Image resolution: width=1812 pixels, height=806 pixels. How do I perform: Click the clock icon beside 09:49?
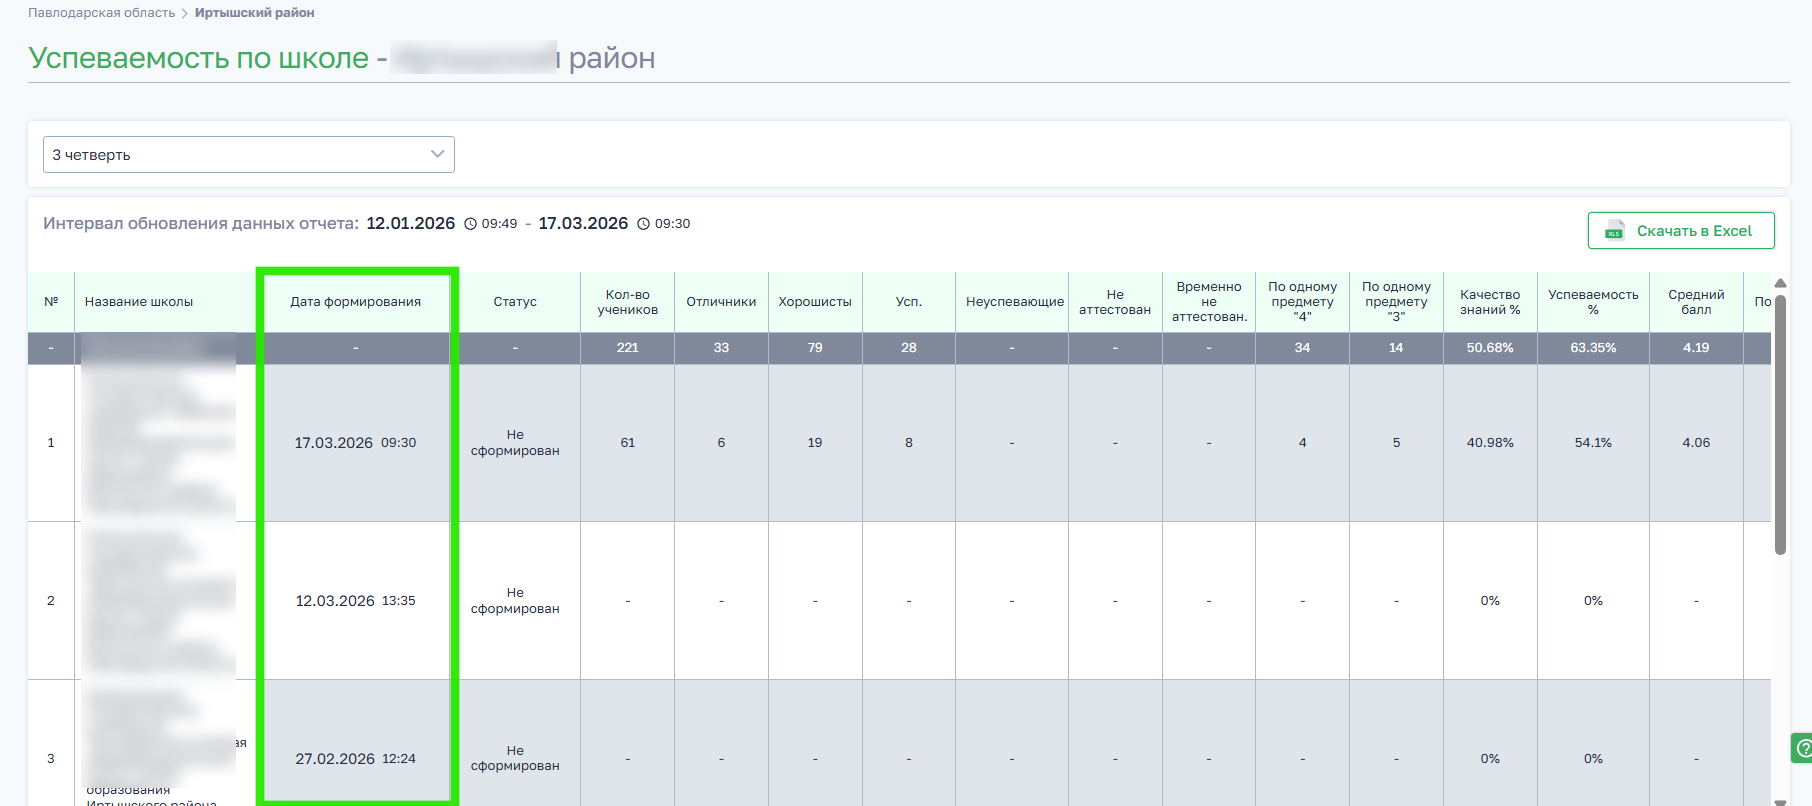[470, 224]
